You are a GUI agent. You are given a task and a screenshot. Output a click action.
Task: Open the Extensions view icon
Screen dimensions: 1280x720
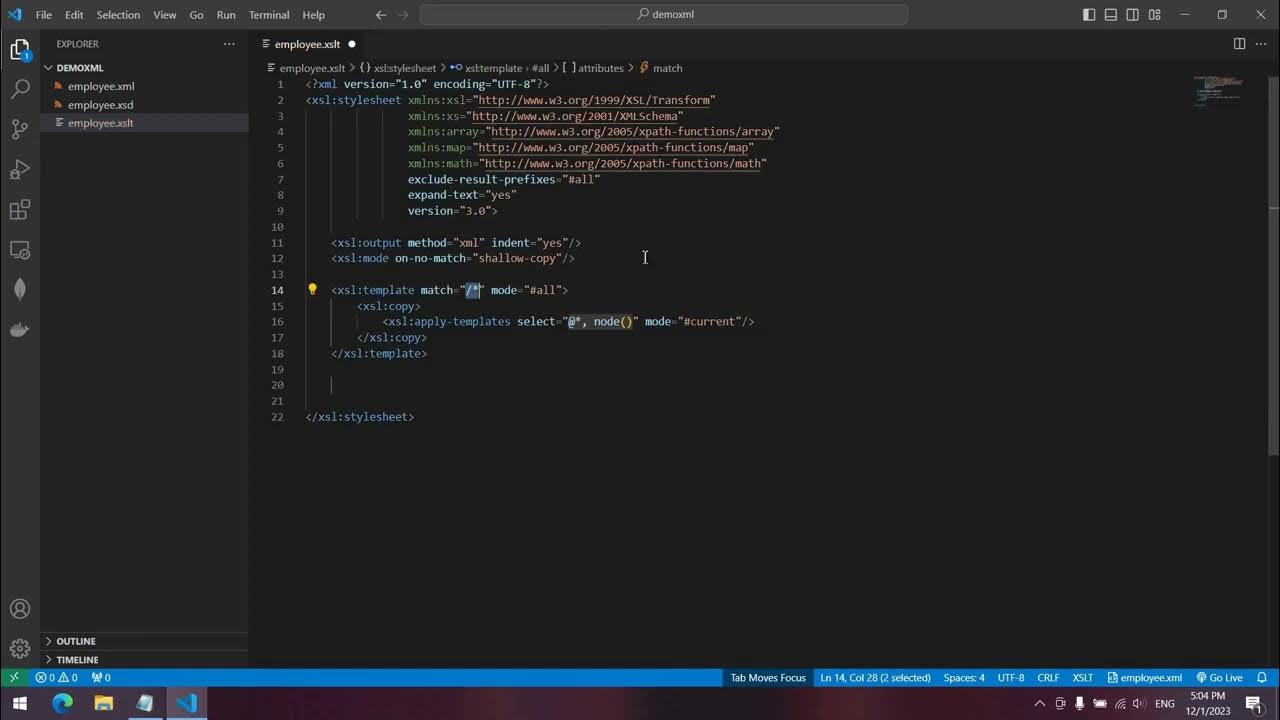(x=20, y=209)
